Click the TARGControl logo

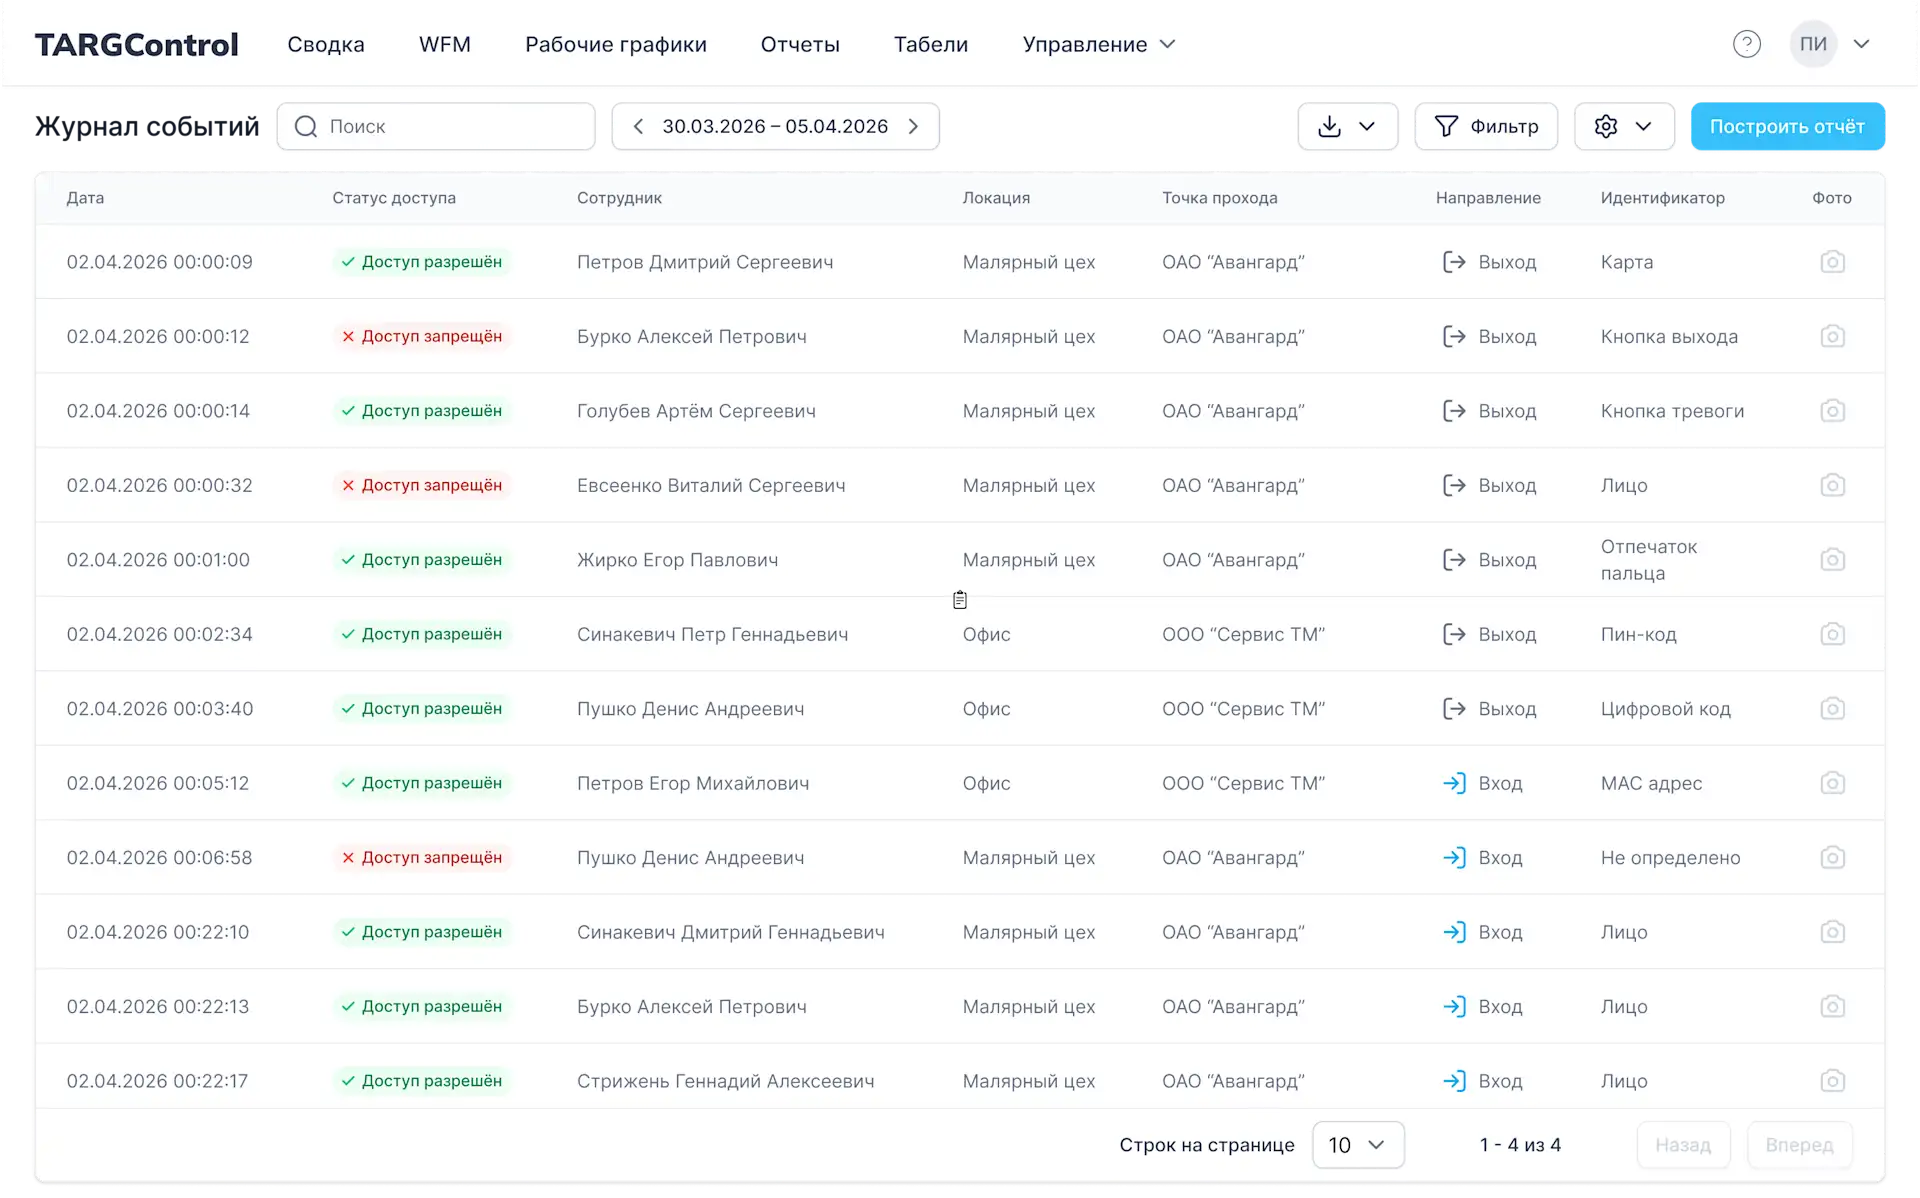click(x=137, y=44)
